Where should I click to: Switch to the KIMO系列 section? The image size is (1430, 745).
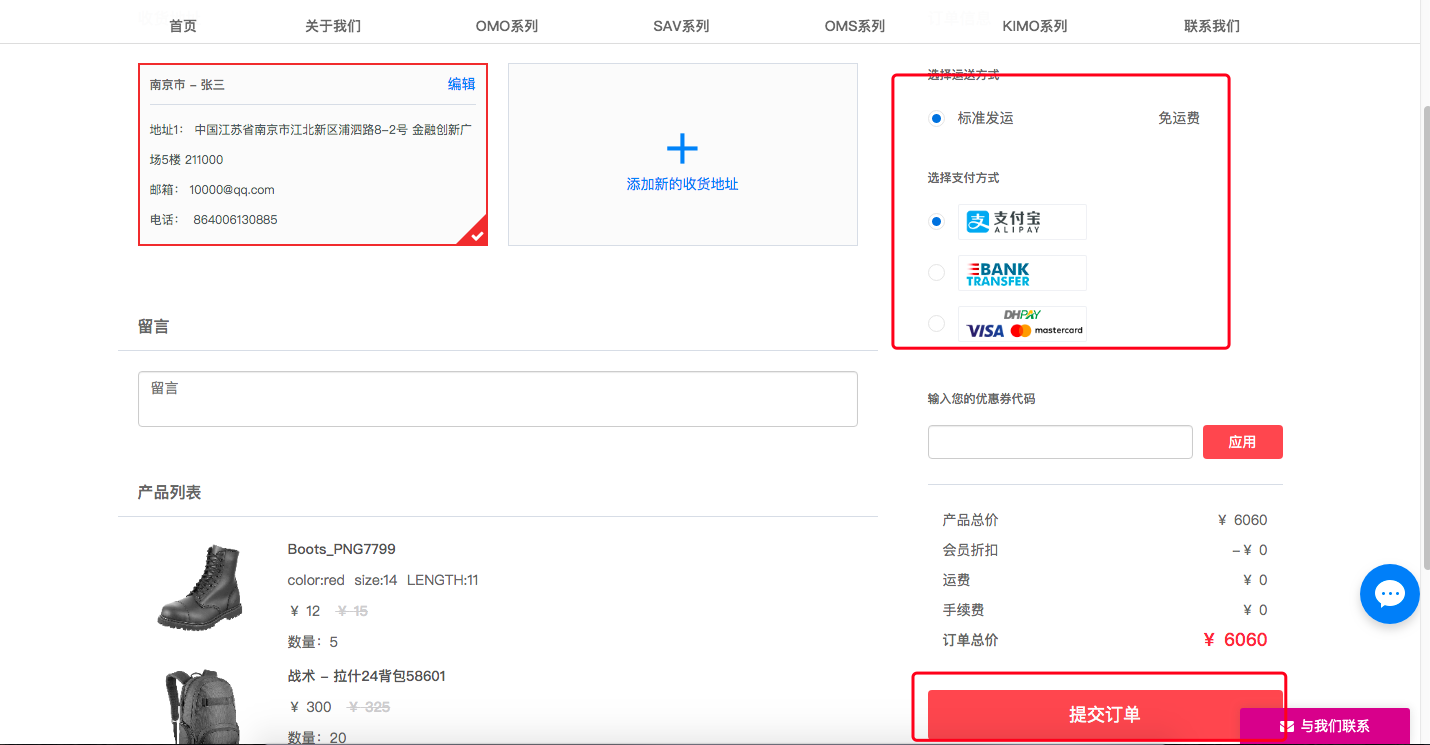pos(1035,25)
